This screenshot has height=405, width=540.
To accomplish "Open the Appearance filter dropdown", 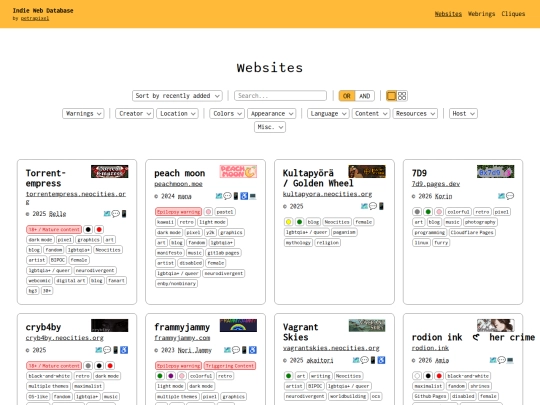I will pyautogui.click(x=271, y=114).
